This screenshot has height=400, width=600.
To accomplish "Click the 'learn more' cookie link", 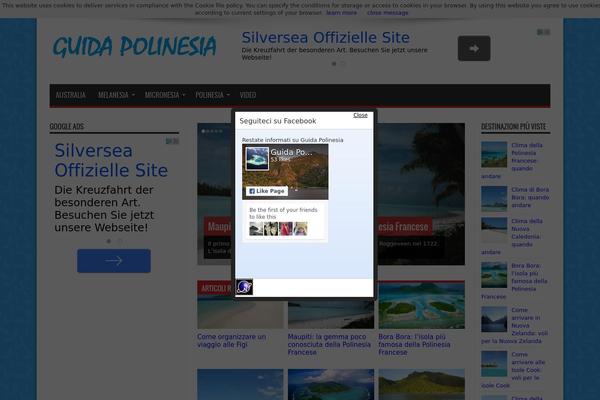I will 341,13.
